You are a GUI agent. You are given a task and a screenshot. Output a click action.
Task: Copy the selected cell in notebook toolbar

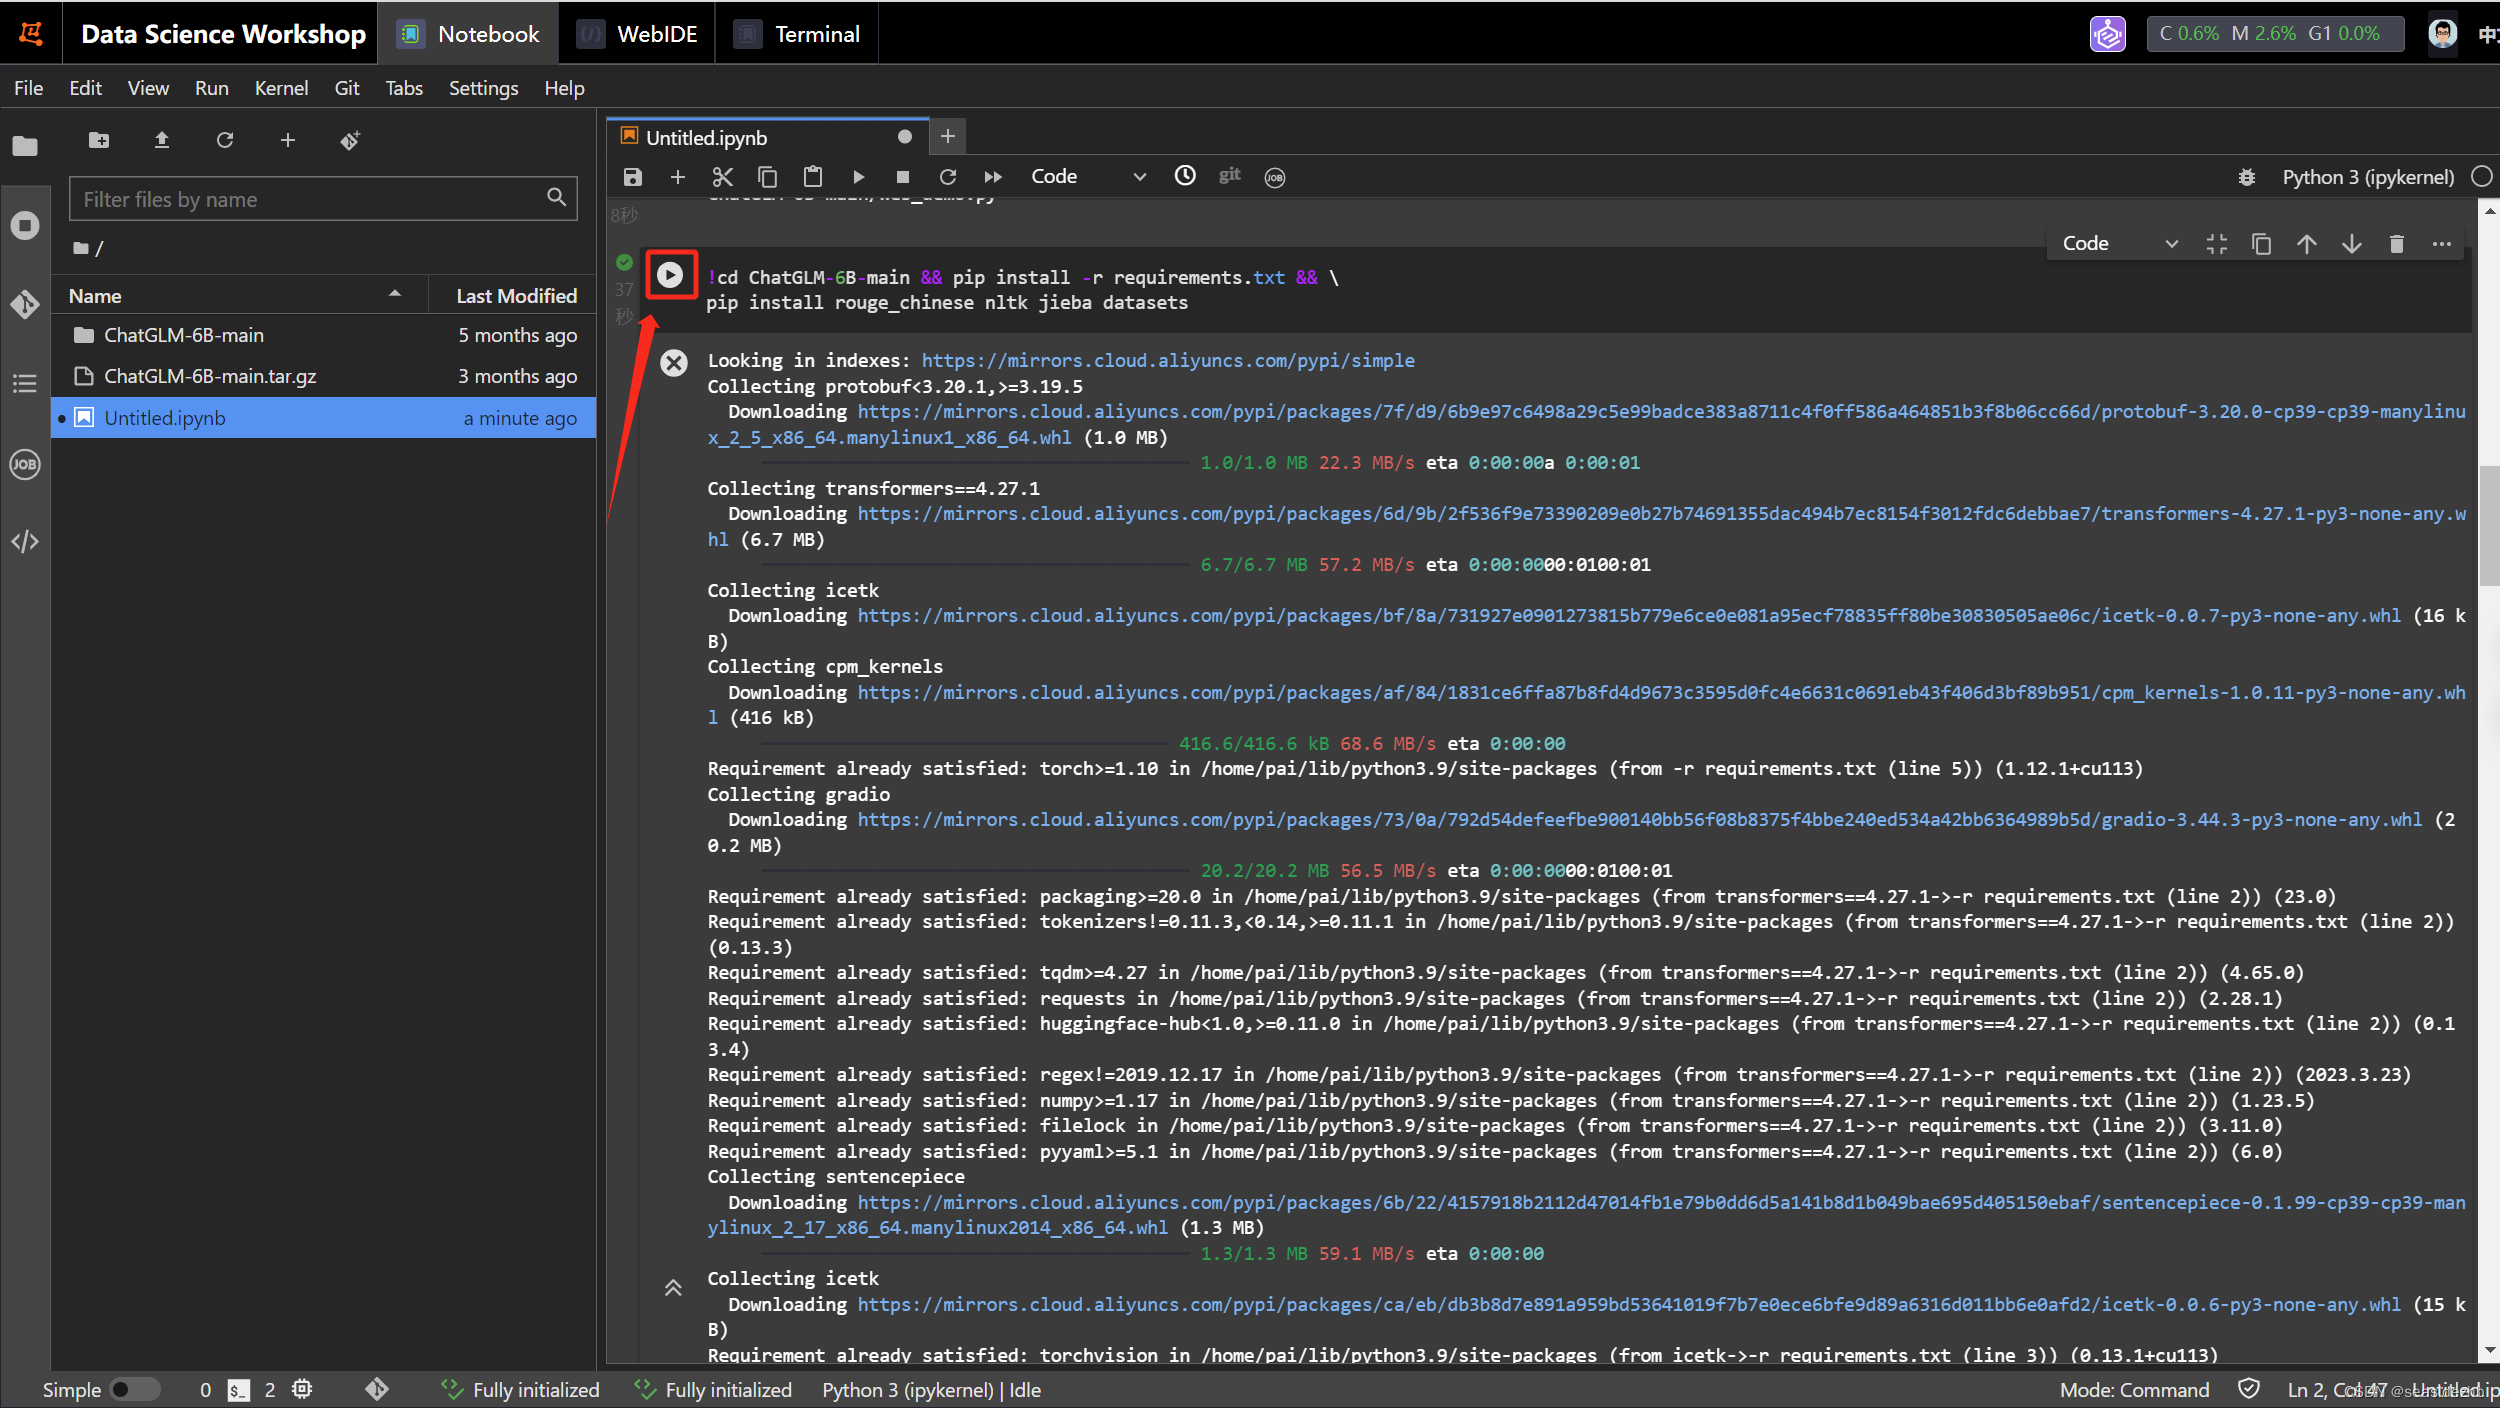pyautogui.click(x=767, y=177)
